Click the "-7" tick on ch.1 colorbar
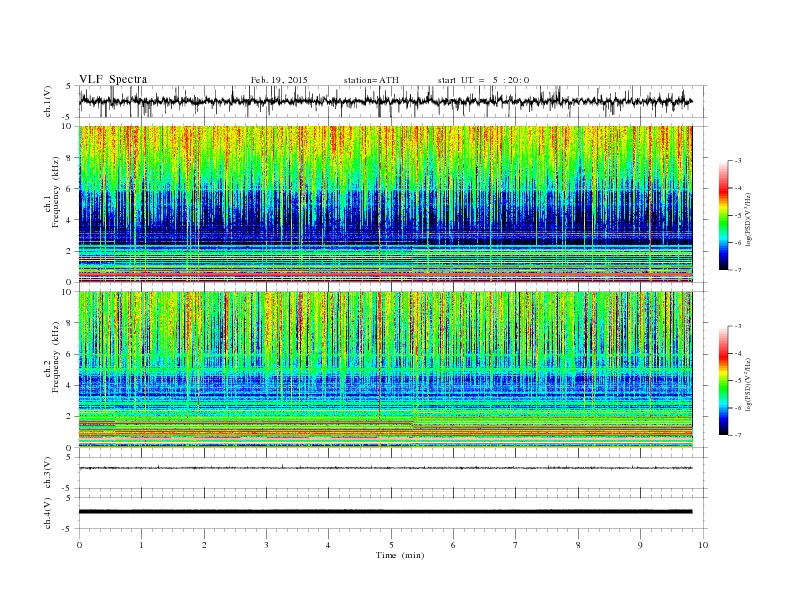Screen dimensions: 792x612 pyautogui.click(x=738, y=270)
